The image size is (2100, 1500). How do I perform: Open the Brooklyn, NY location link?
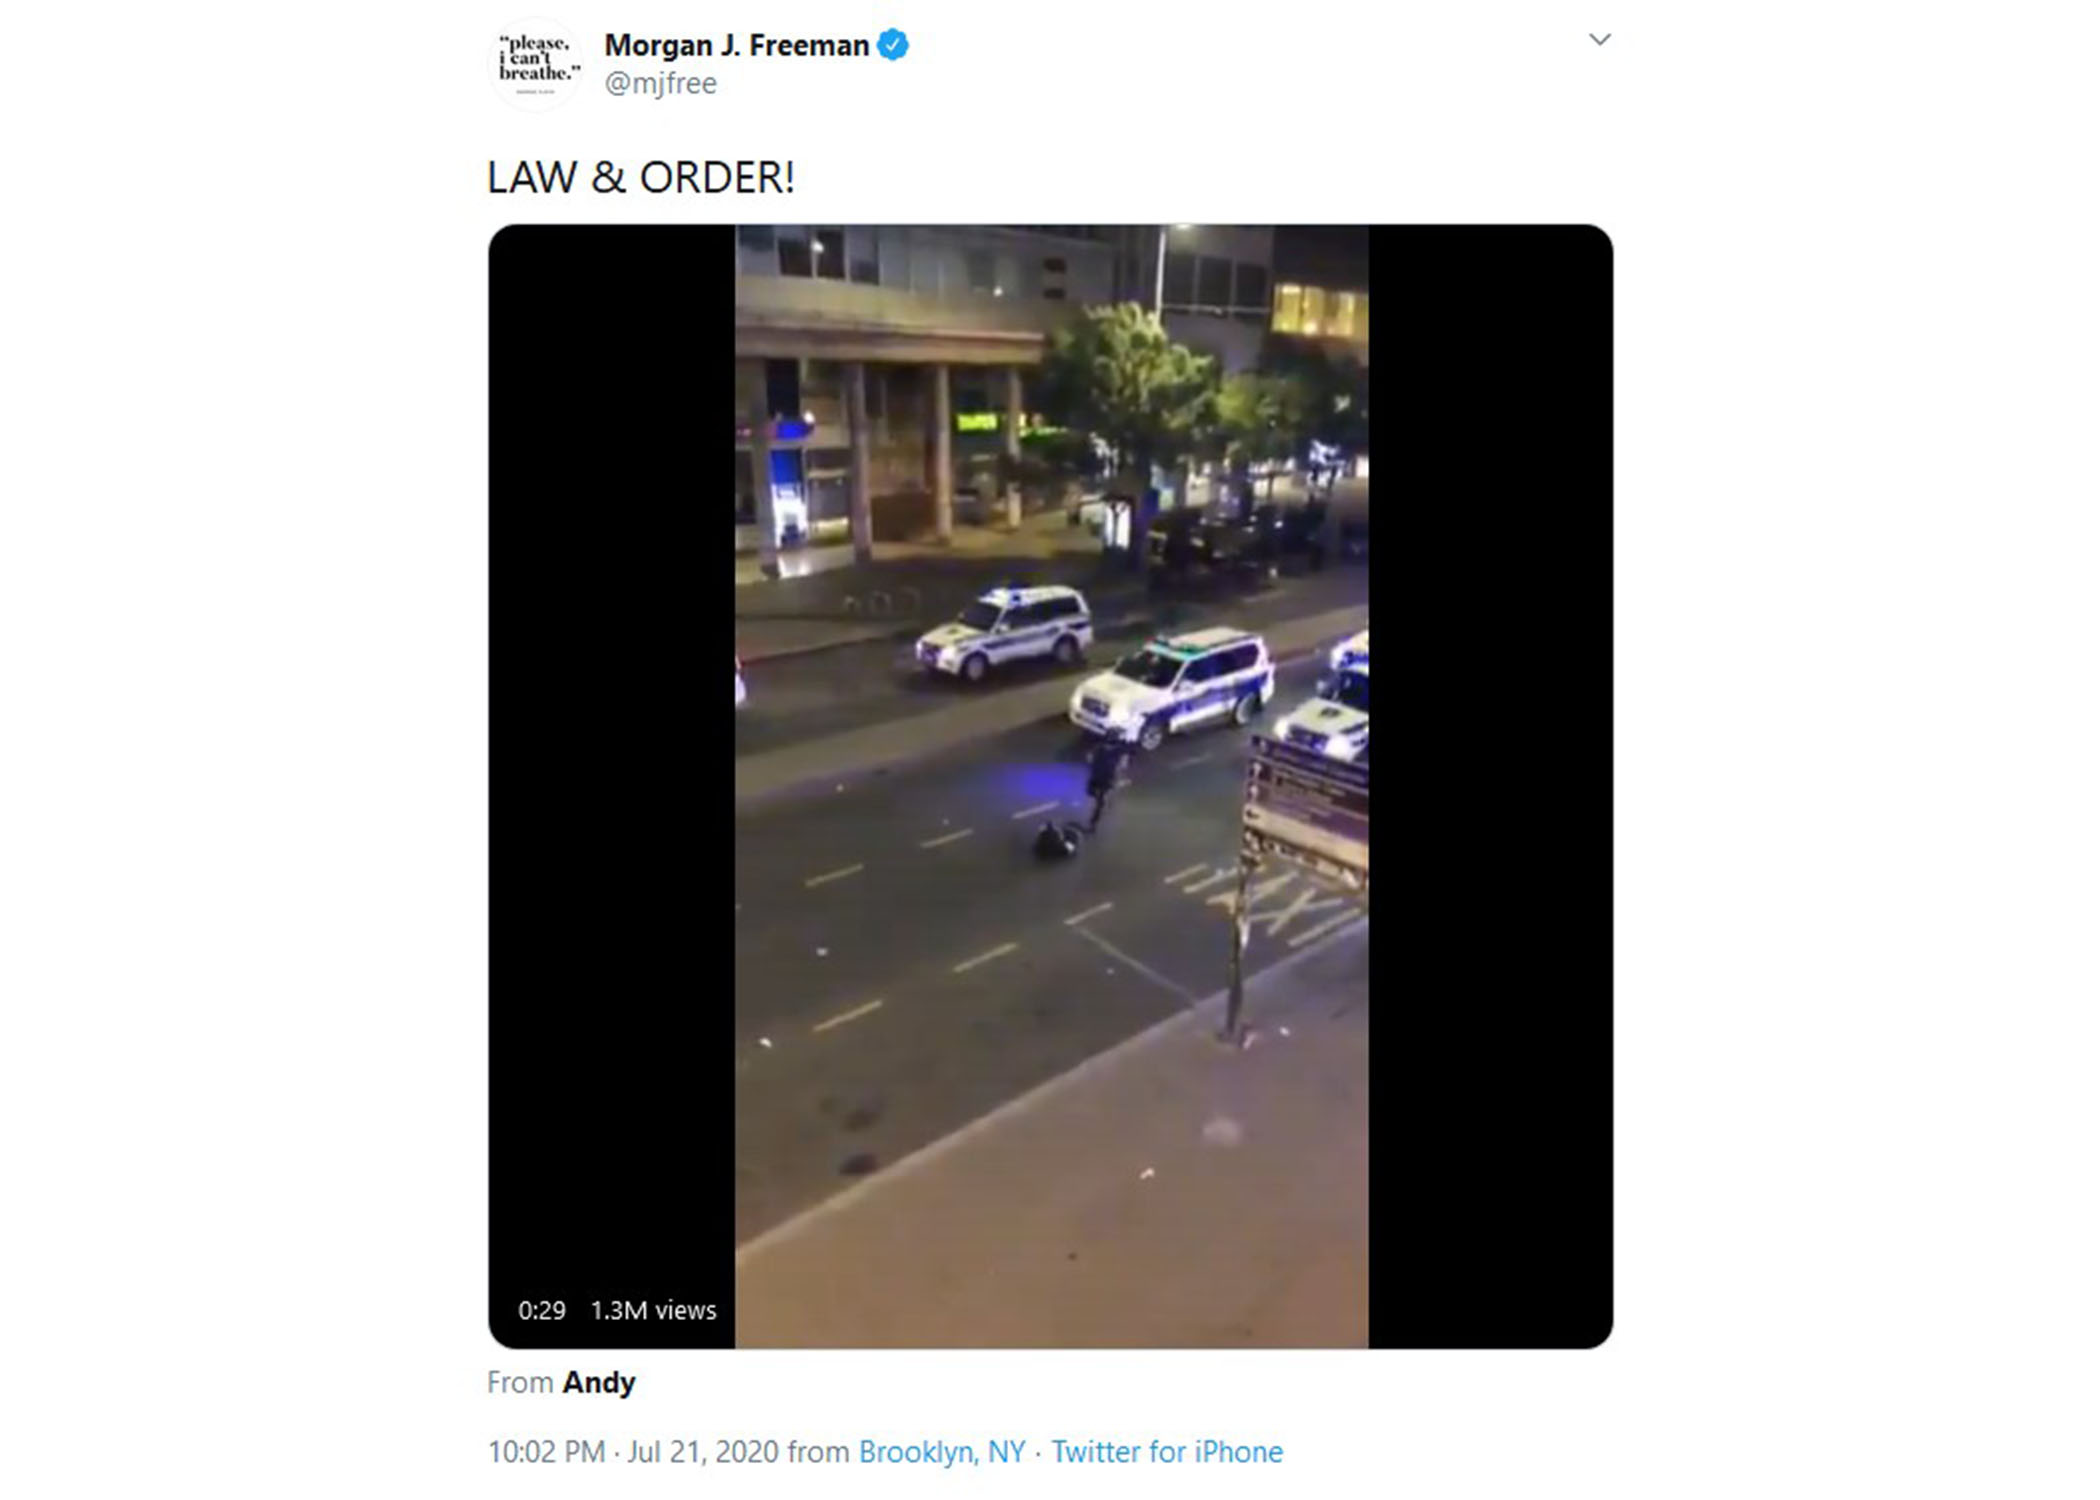click(x=942, y=1451)
